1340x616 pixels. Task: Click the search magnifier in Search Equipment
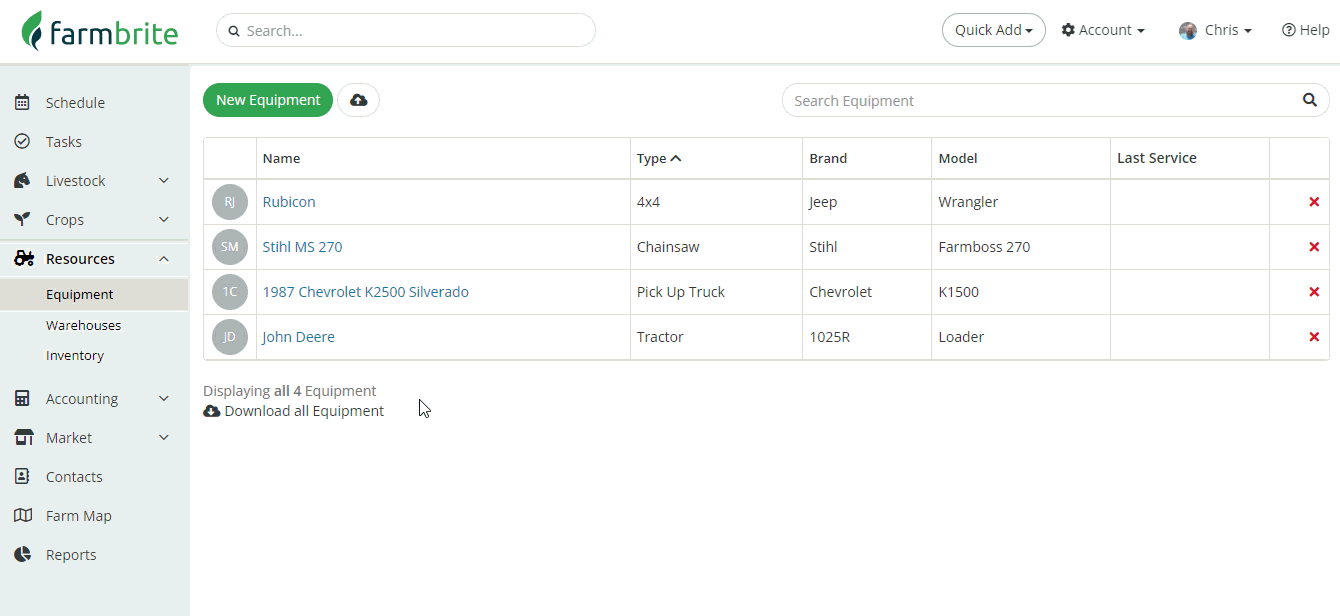(x=1309, y=100)
